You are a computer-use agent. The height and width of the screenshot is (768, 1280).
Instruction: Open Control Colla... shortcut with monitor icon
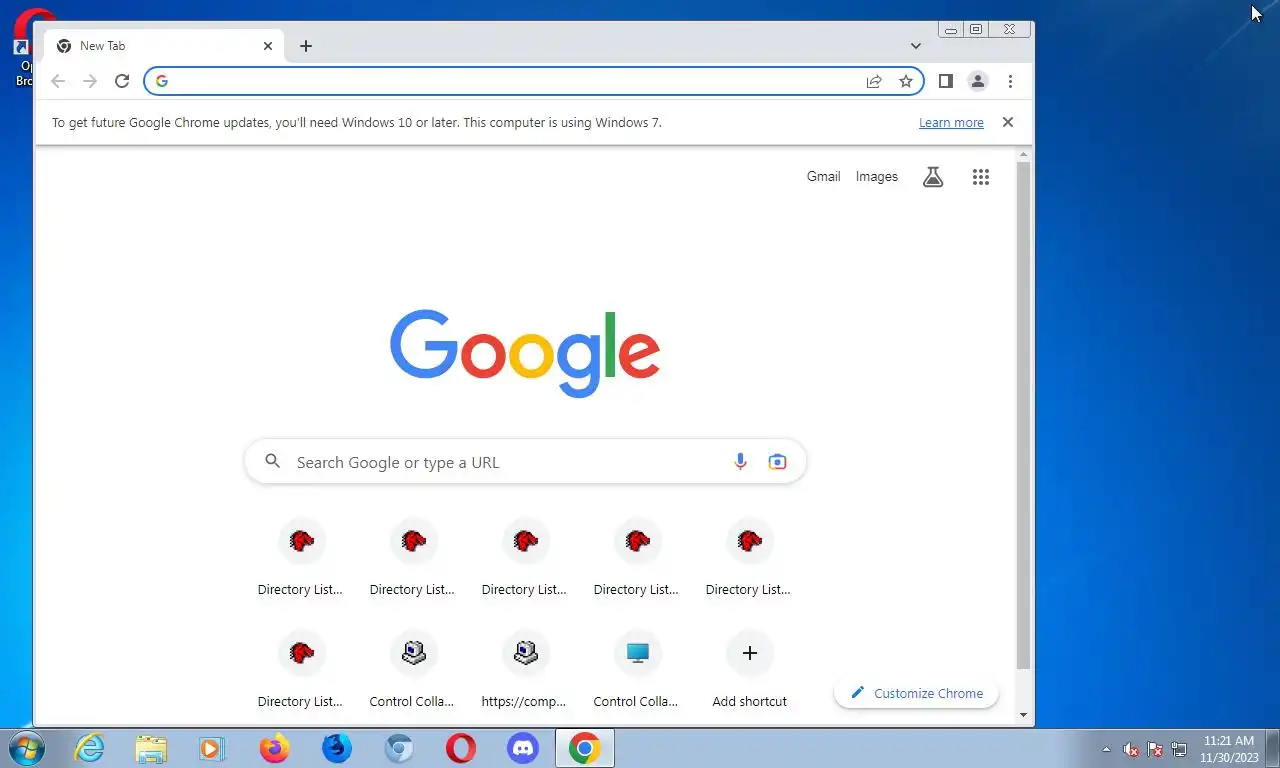[637, 669]
